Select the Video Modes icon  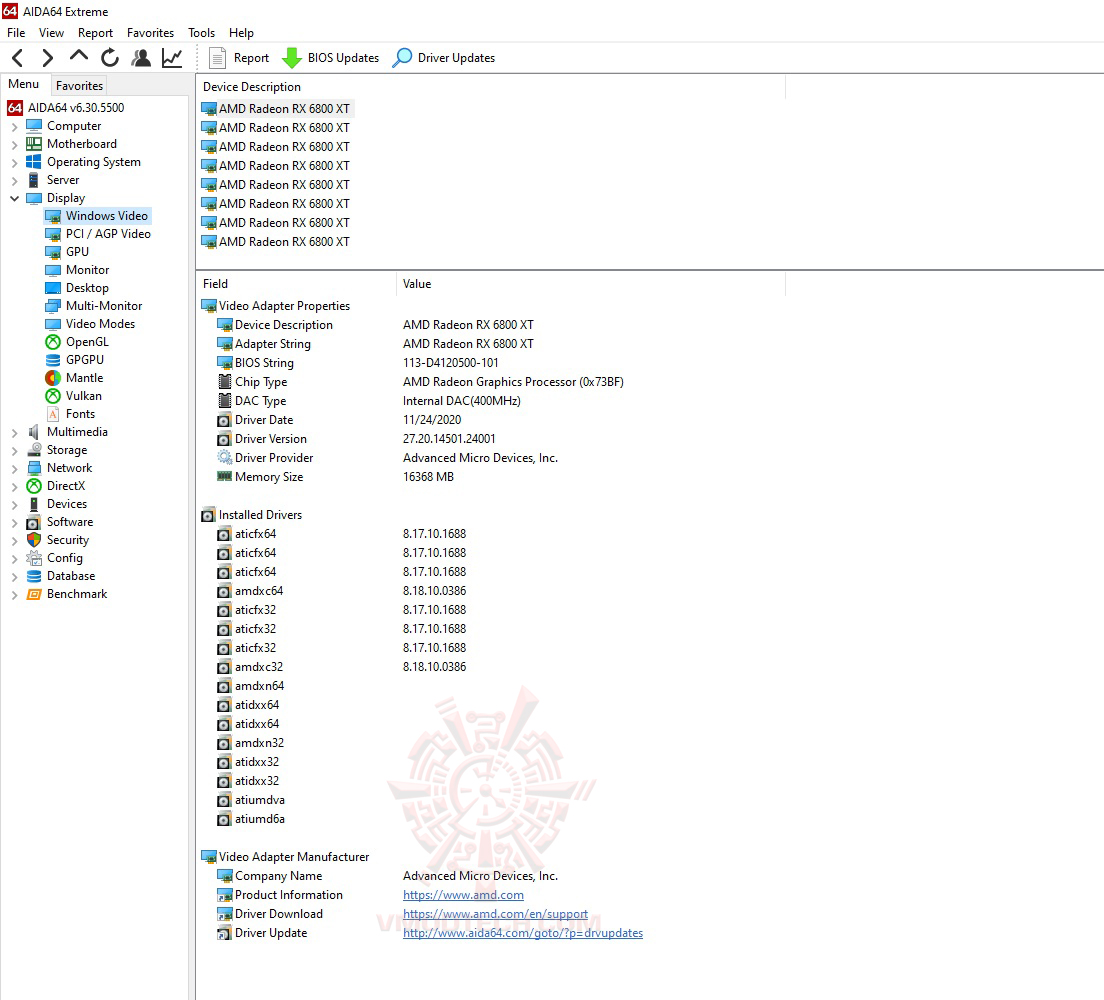(53, 324)
